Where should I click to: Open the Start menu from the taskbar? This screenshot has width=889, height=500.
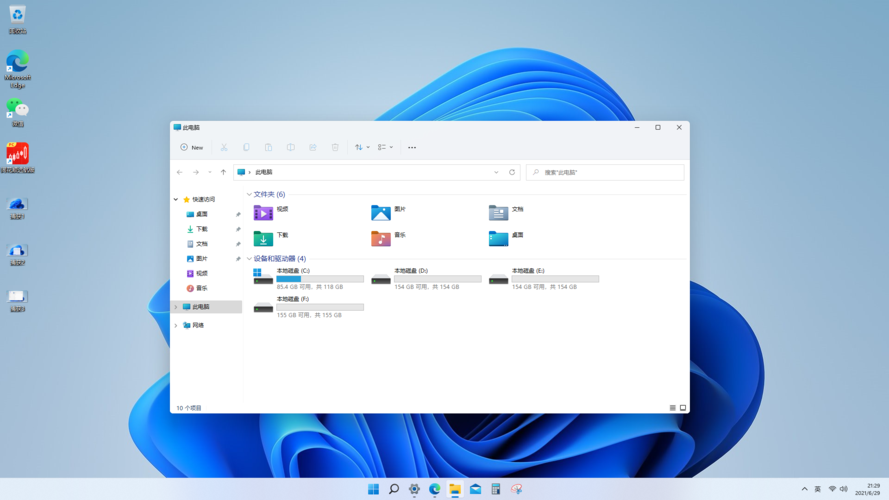coord(373,489)
